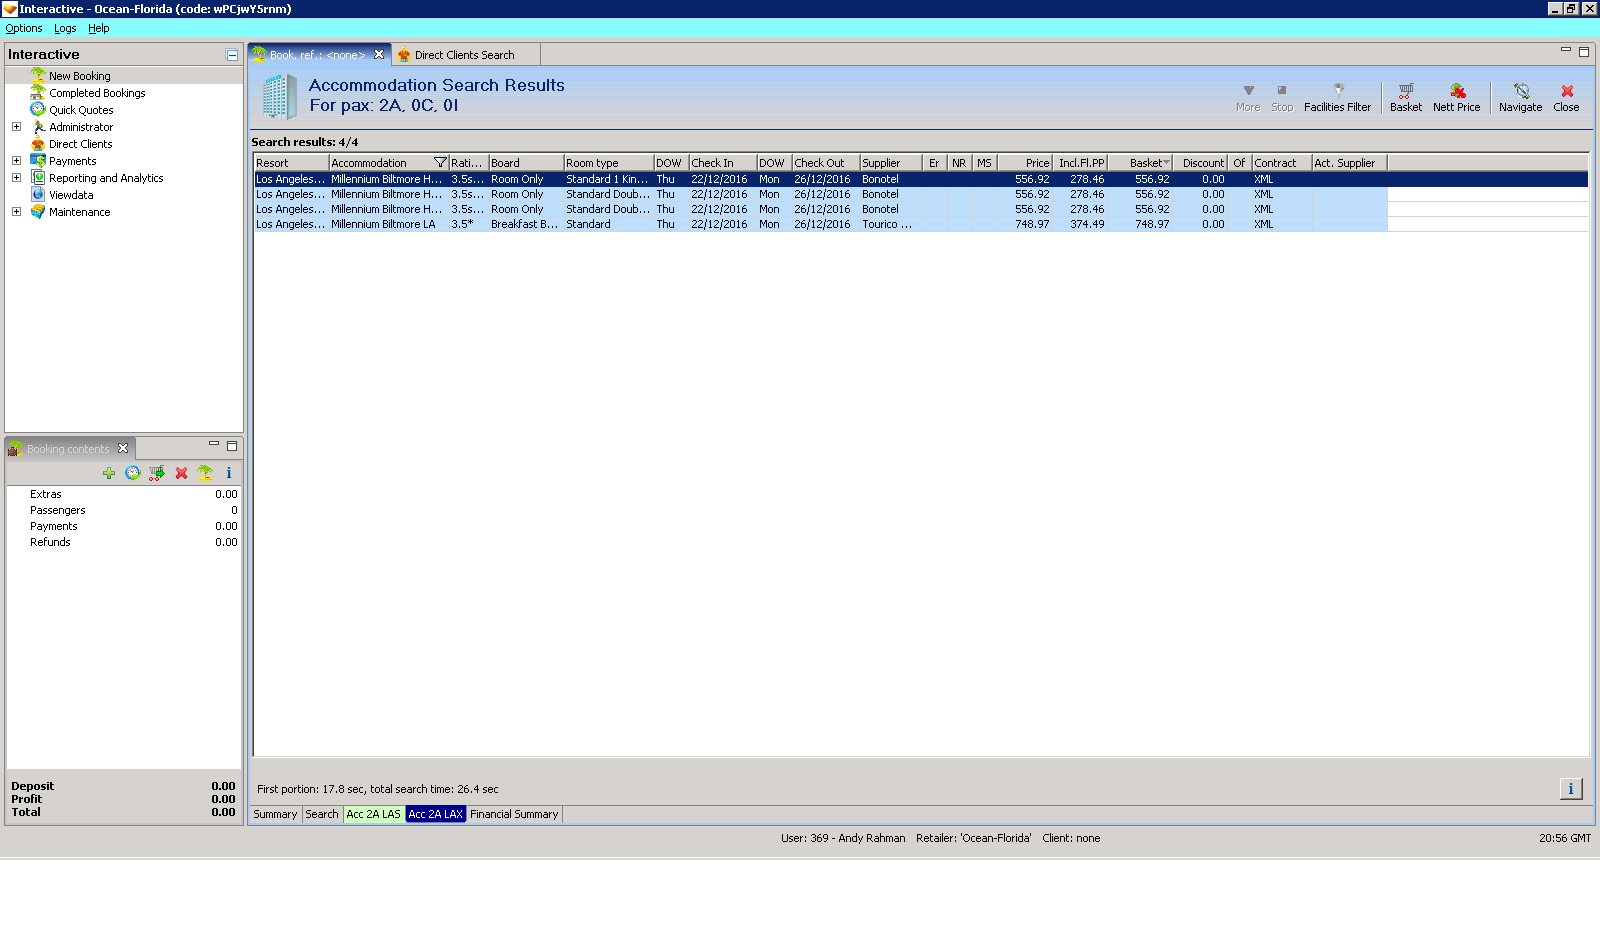1600x926 pixels.
Task: Sort by the Discount column header
Action: [x=1200, y=163]
